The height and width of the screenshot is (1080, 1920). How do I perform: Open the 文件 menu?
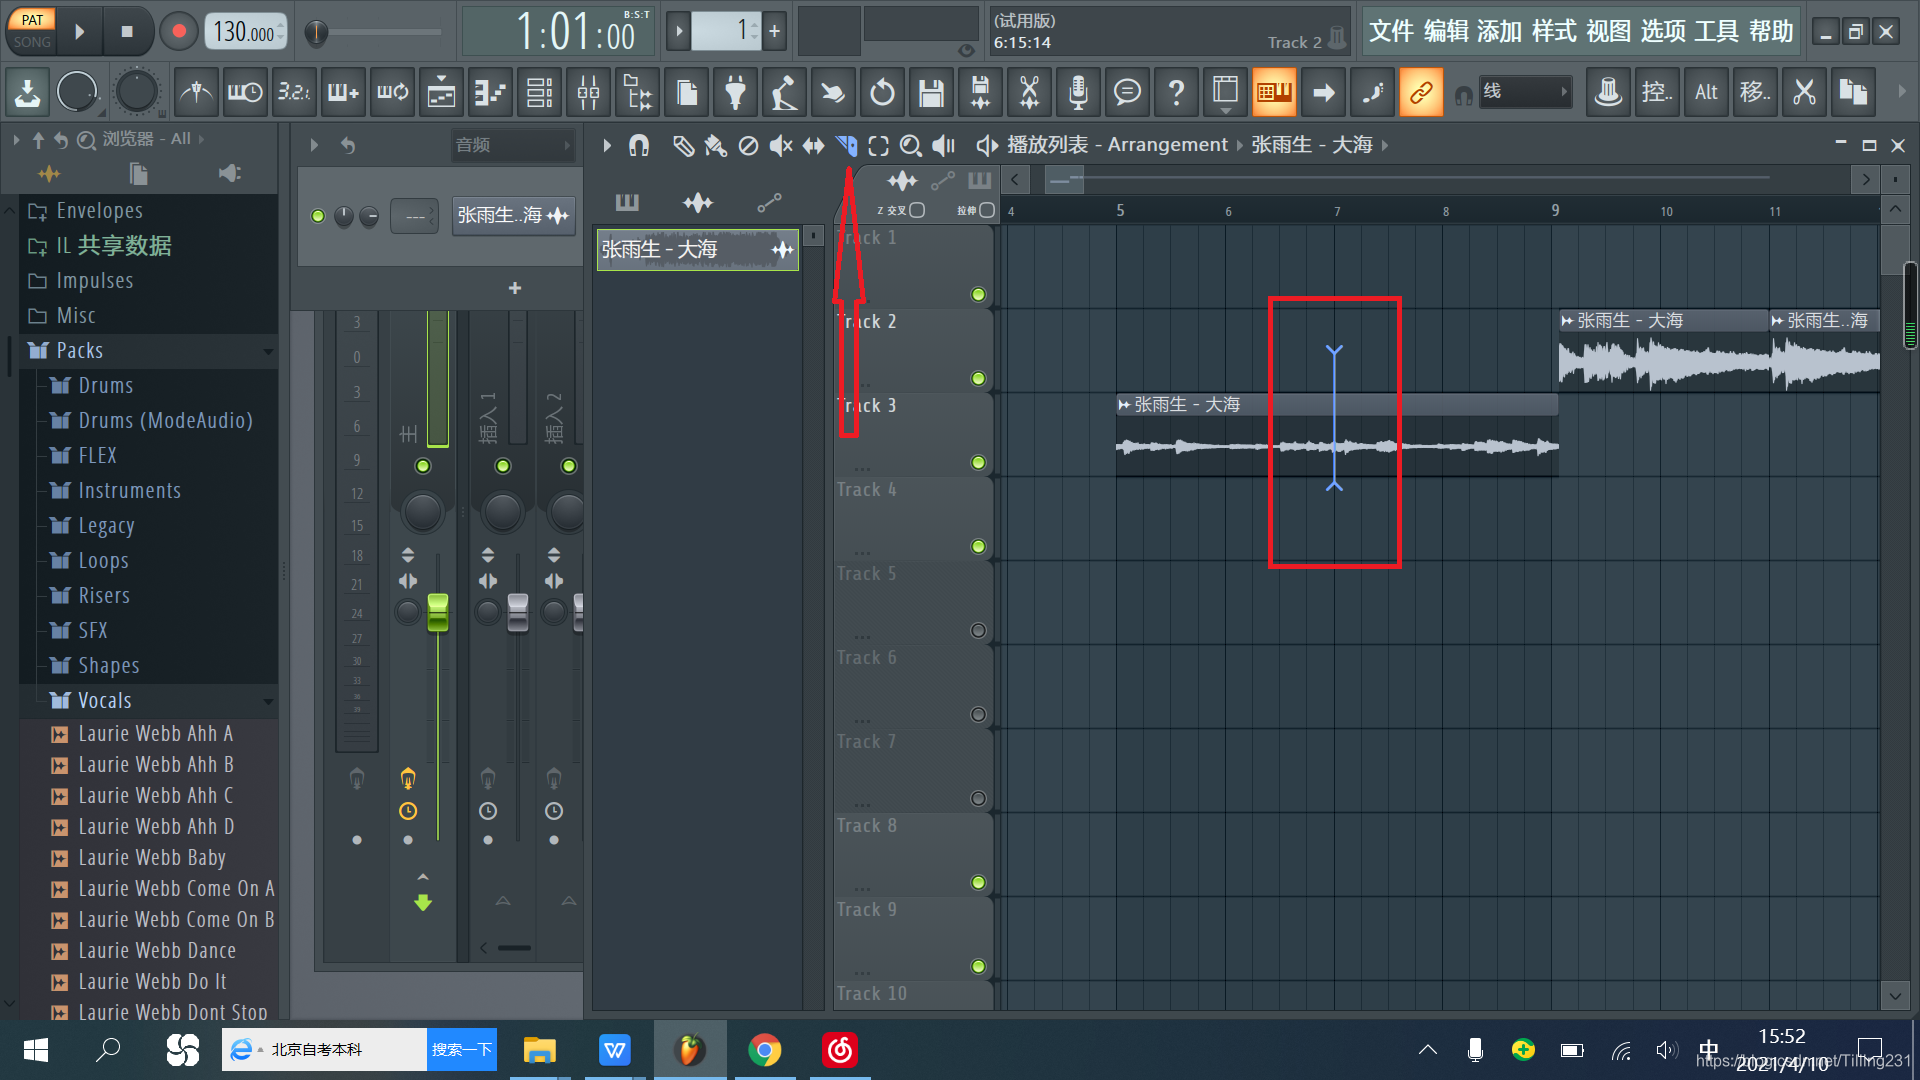pyautogui.click(x=1390, y=32)
